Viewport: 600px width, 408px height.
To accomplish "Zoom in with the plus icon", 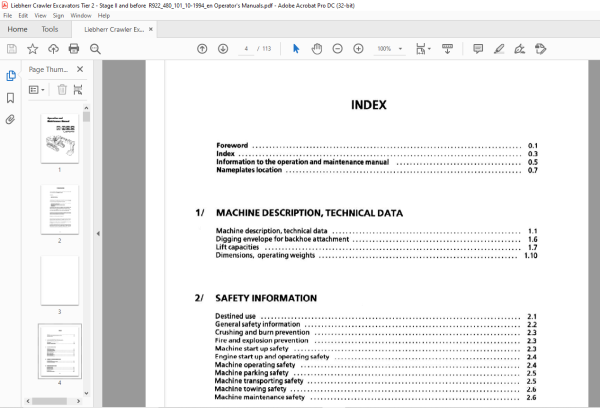I will (x=358, y=49).
